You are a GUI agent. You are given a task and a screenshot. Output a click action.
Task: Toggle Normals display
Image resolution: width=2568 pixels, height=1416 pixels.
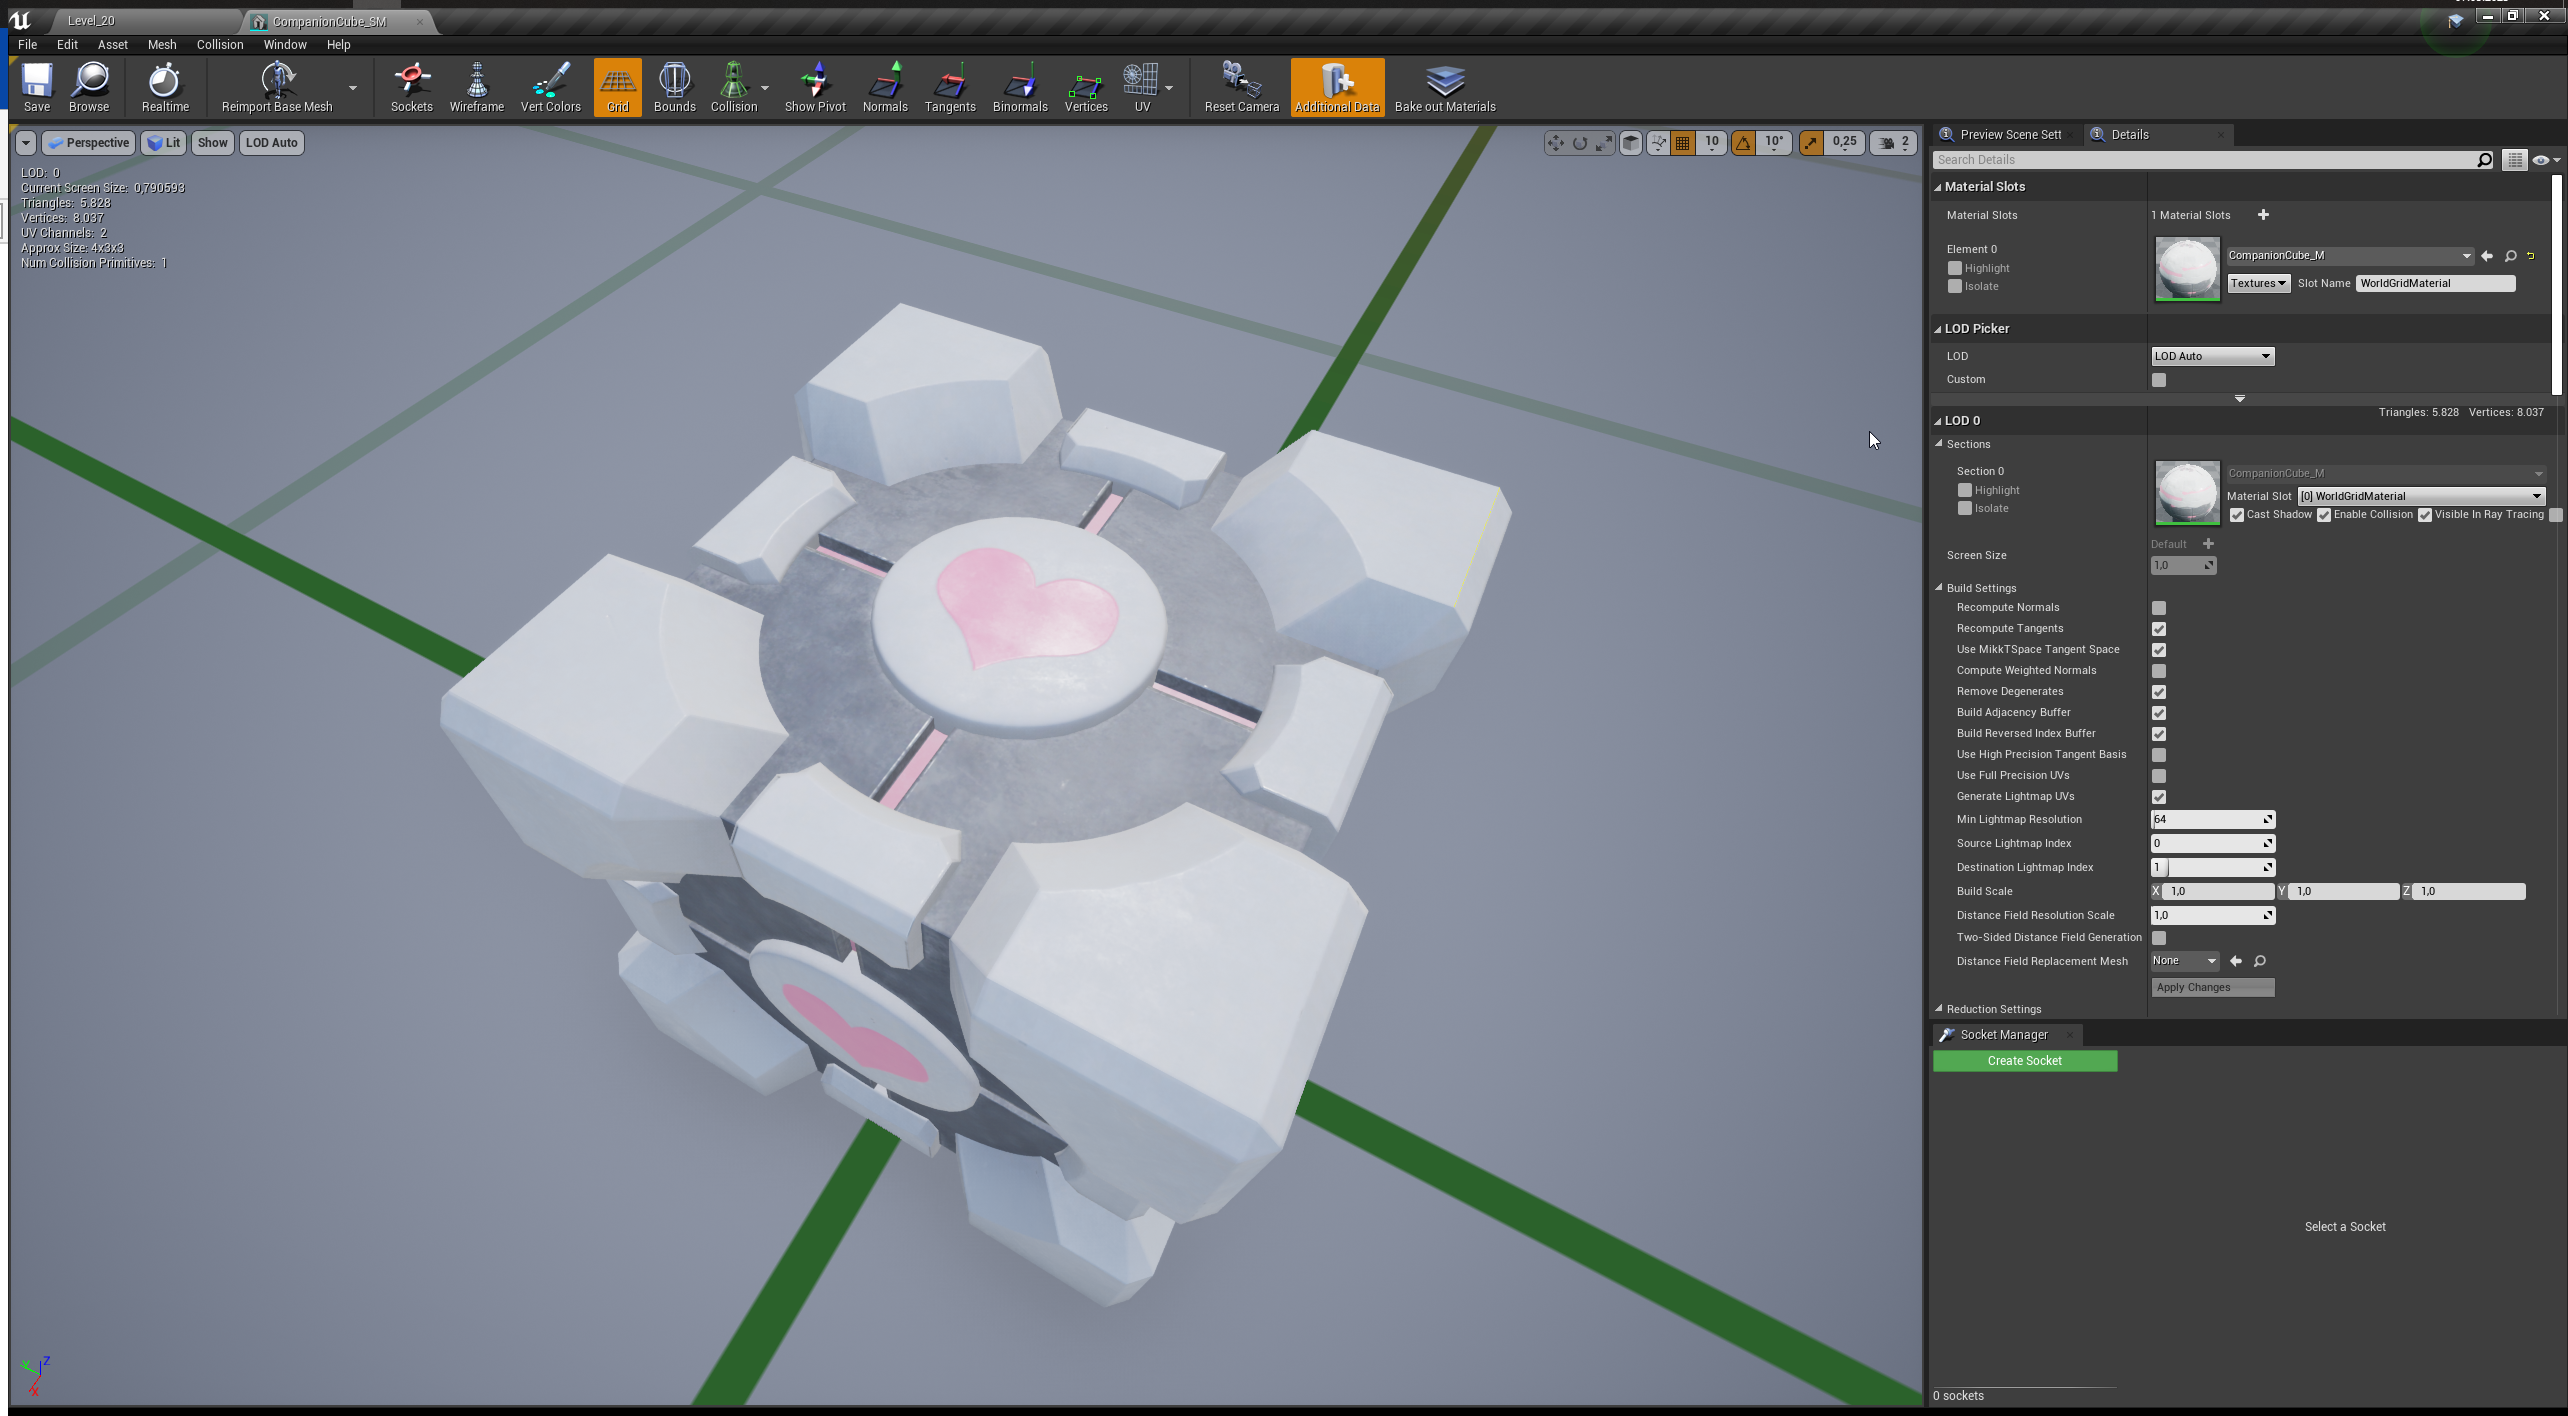(885, 87)
